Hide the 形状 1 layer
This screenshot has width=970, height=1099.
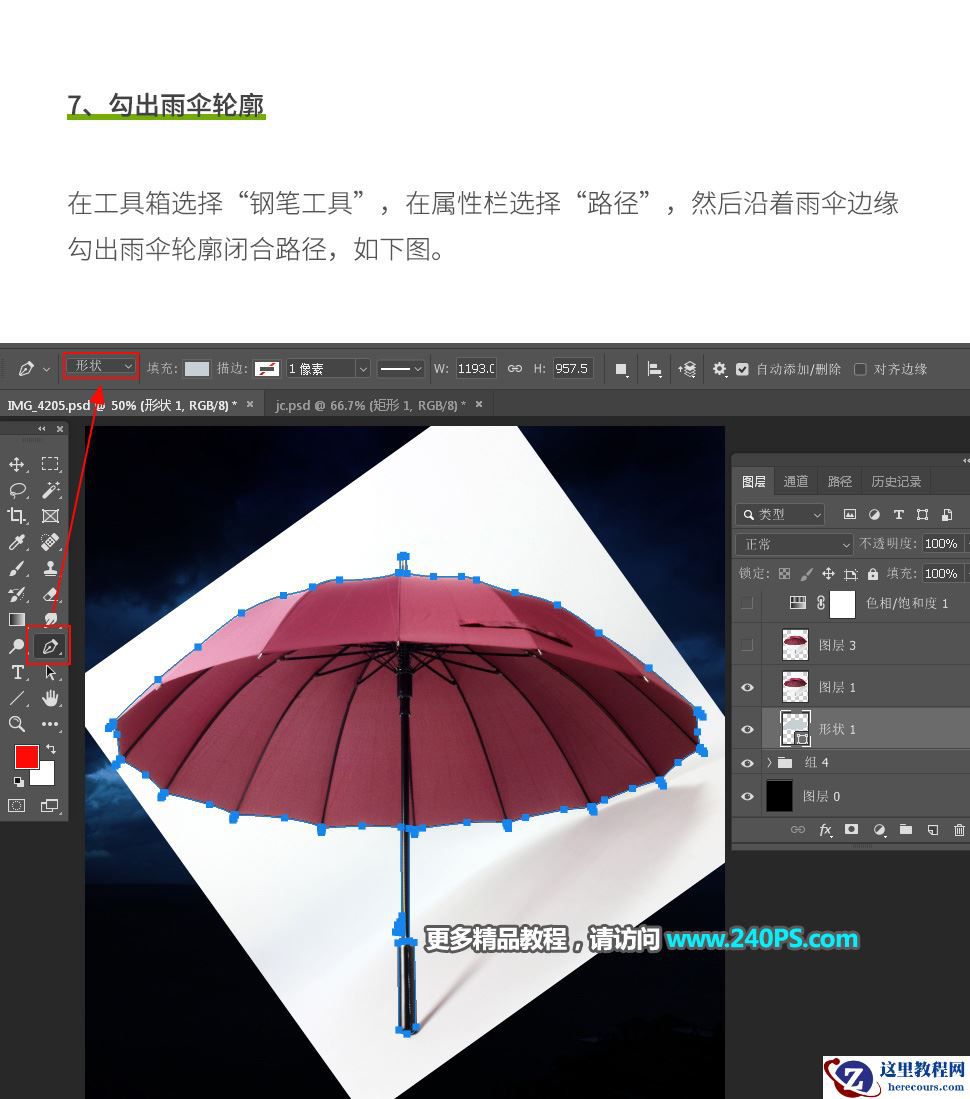(x=747, y=729)
